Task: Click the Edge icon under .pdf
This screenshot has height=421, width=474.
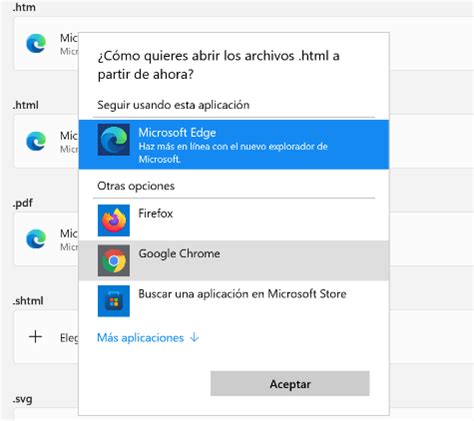Action: tap(36, 239)
